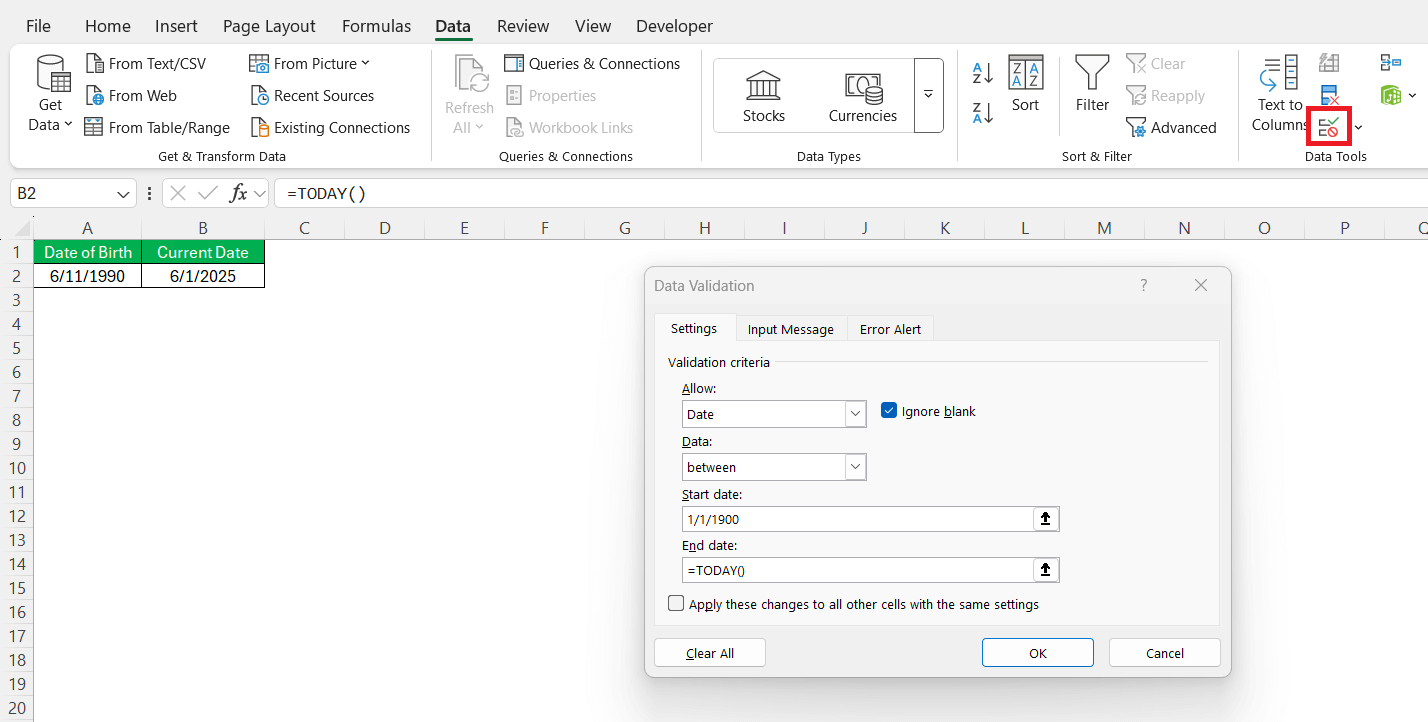Open Recent Sources
The height and width of the screenshot is (722, 1428).
312,96
